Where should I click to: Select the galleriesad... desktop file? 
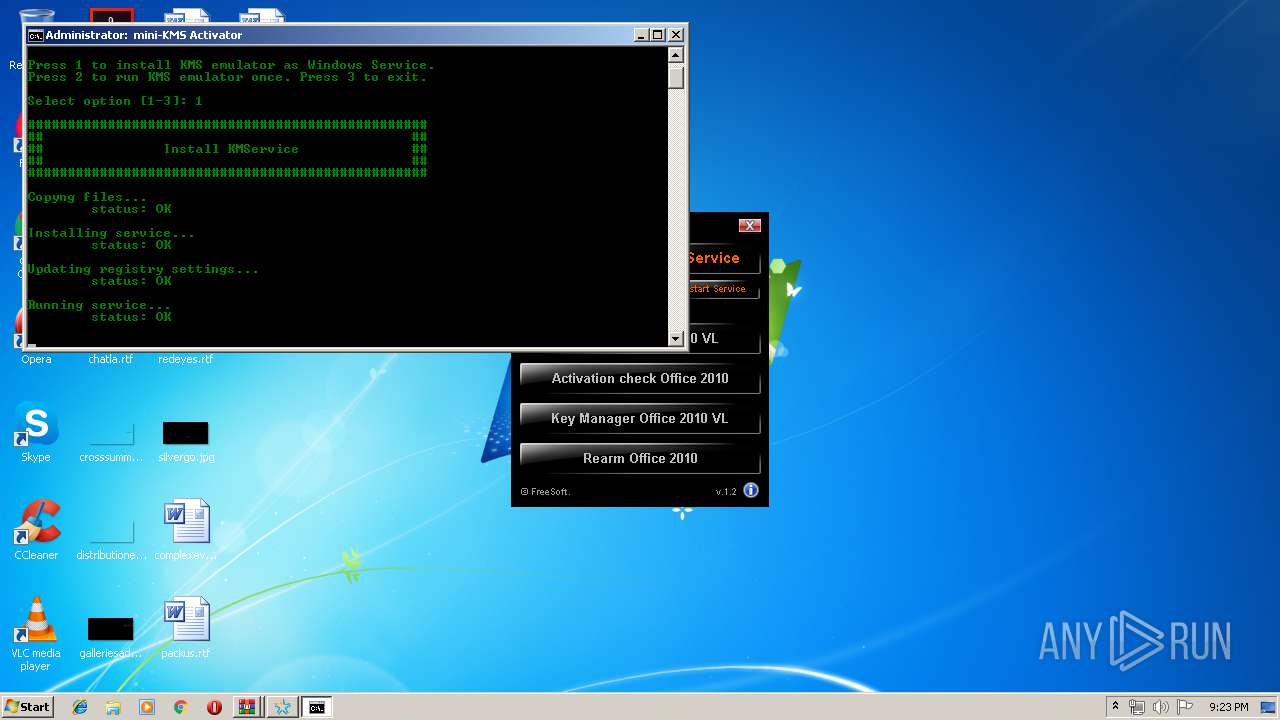pyautogui.click(x=111, y=635)
